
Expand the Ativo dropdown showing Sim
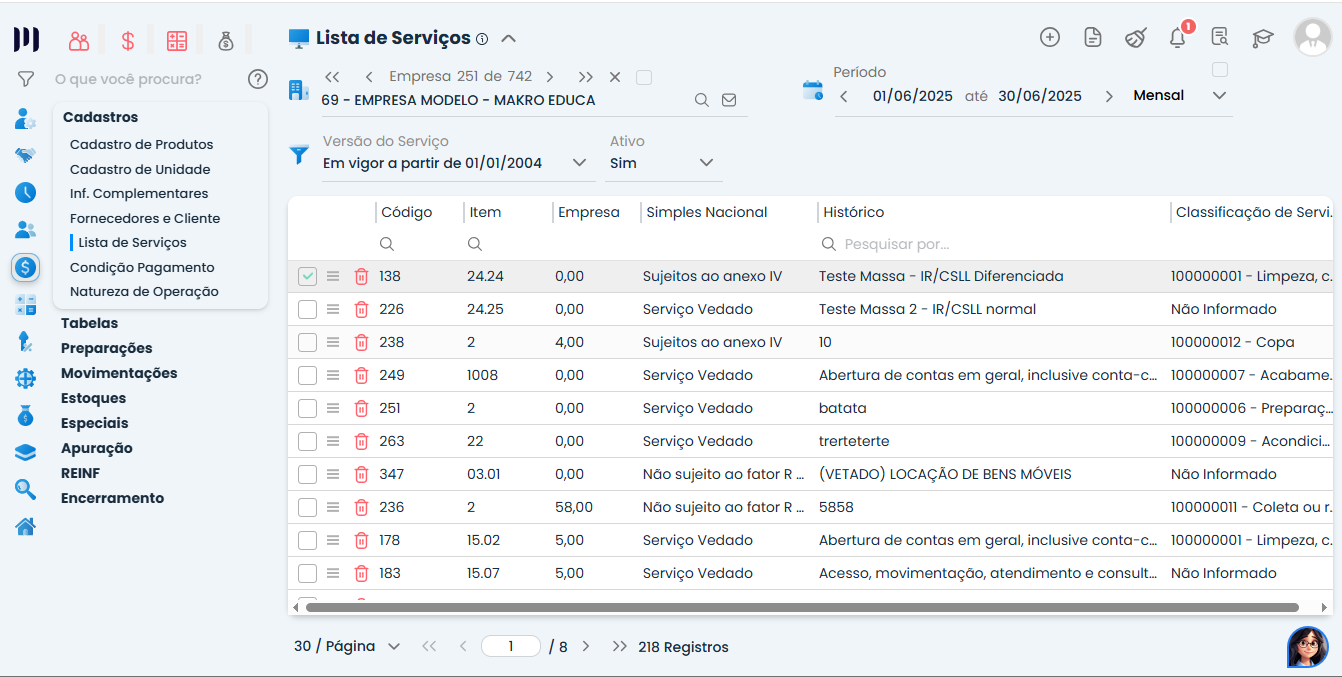(706, 163)
